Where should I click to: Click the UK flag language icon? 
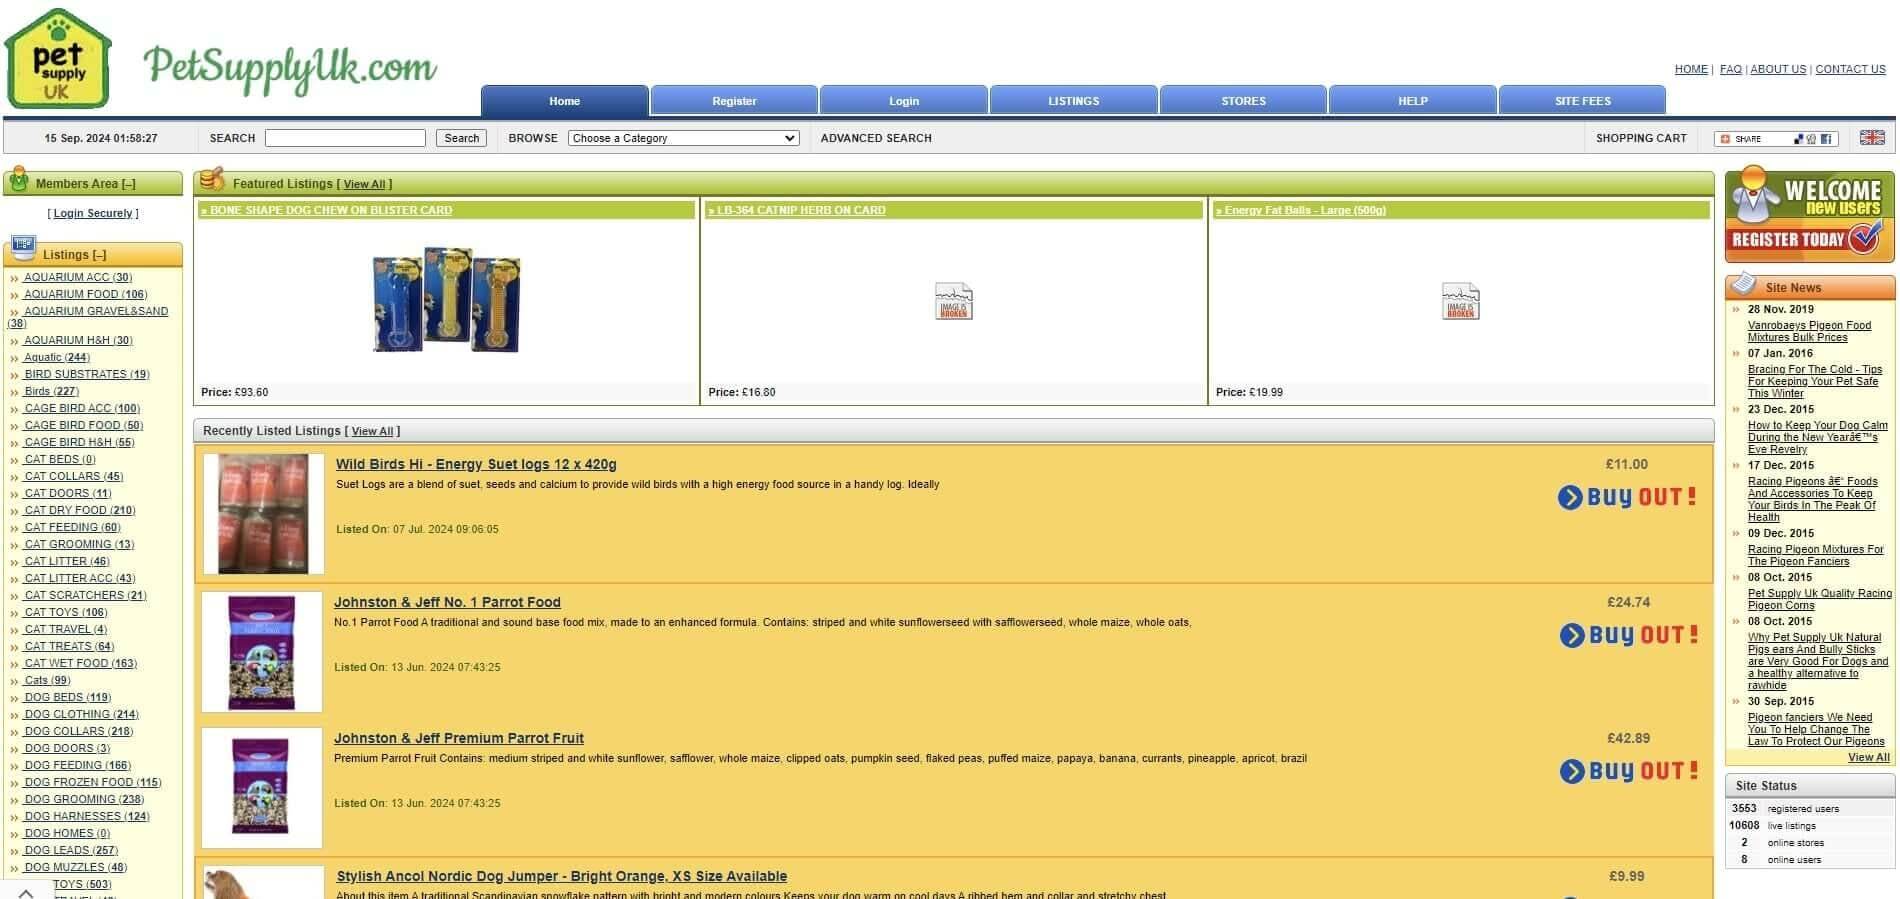click(1871, 138)
